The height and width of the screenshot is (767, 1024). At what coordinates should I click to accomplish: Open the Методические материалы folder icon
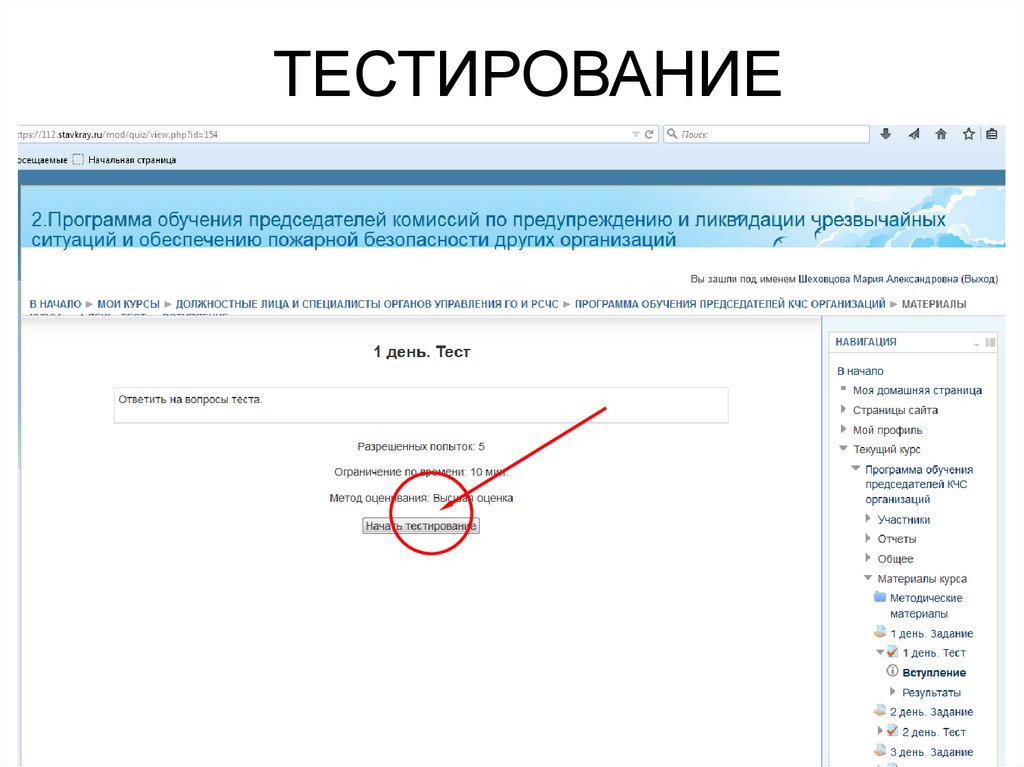pos(880,597)
